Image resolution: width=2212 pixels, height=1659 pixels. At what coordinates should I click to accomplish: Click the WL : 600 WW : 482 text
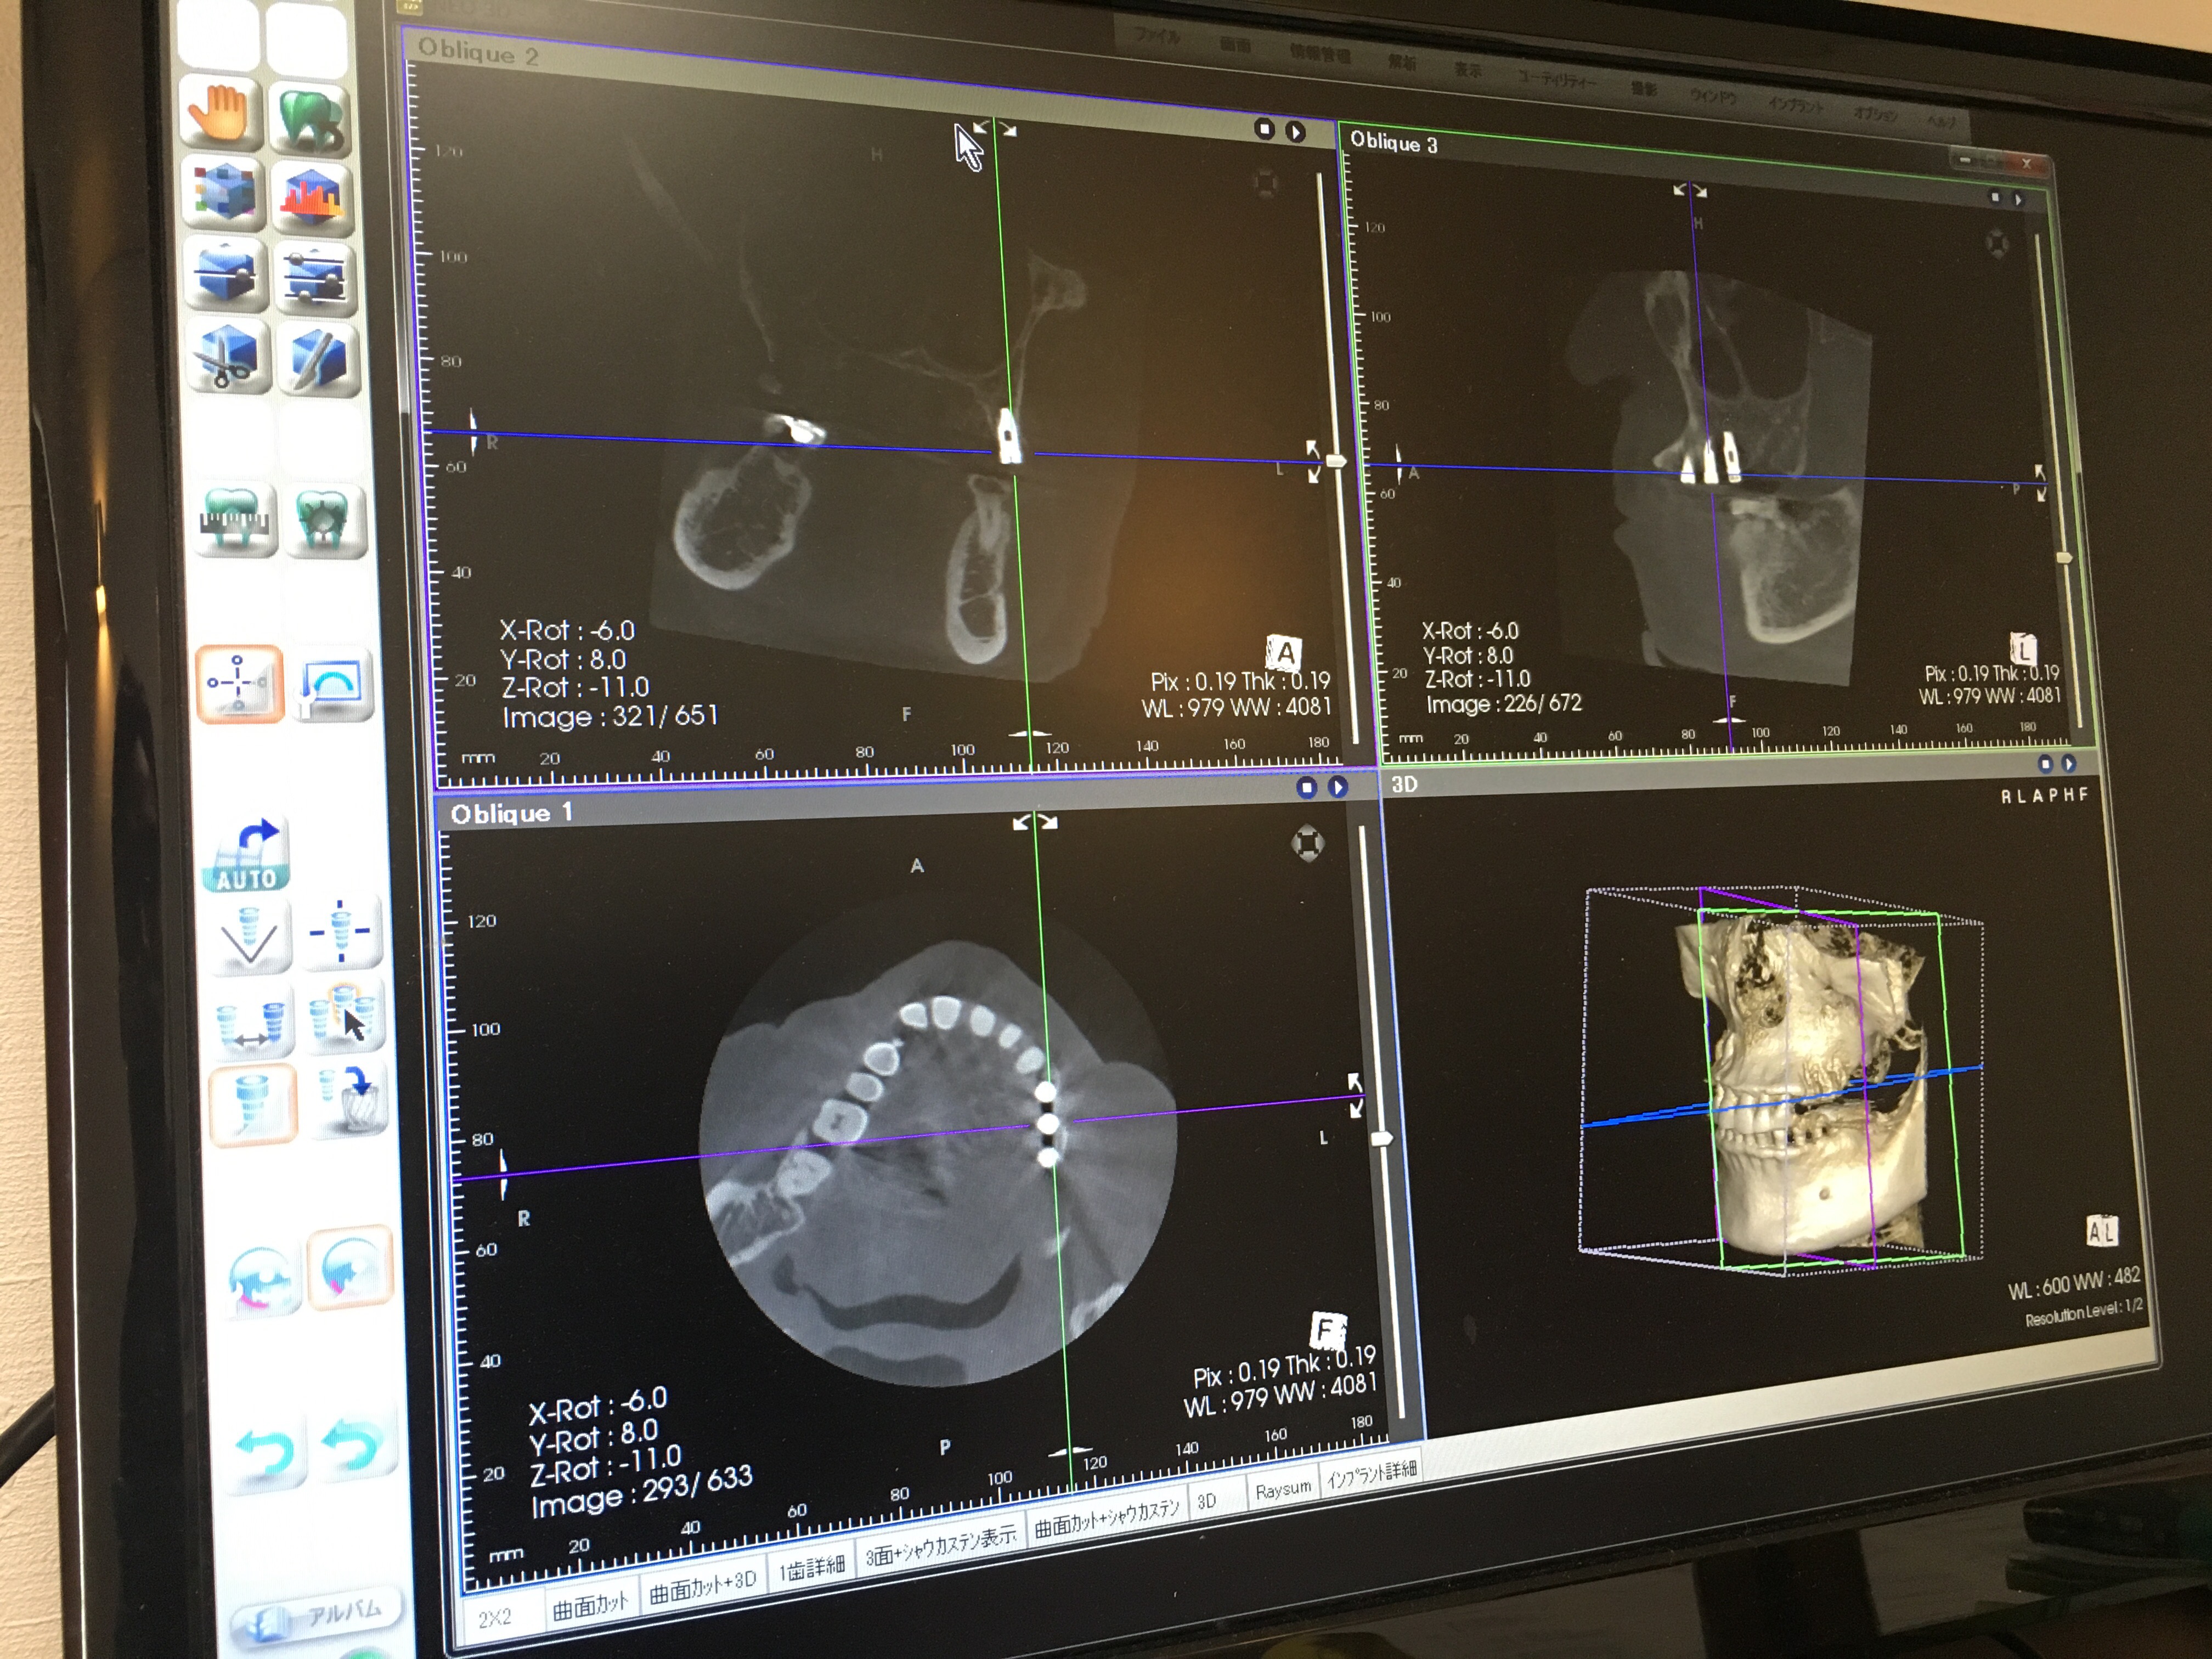click(x=2074, y=1282)
